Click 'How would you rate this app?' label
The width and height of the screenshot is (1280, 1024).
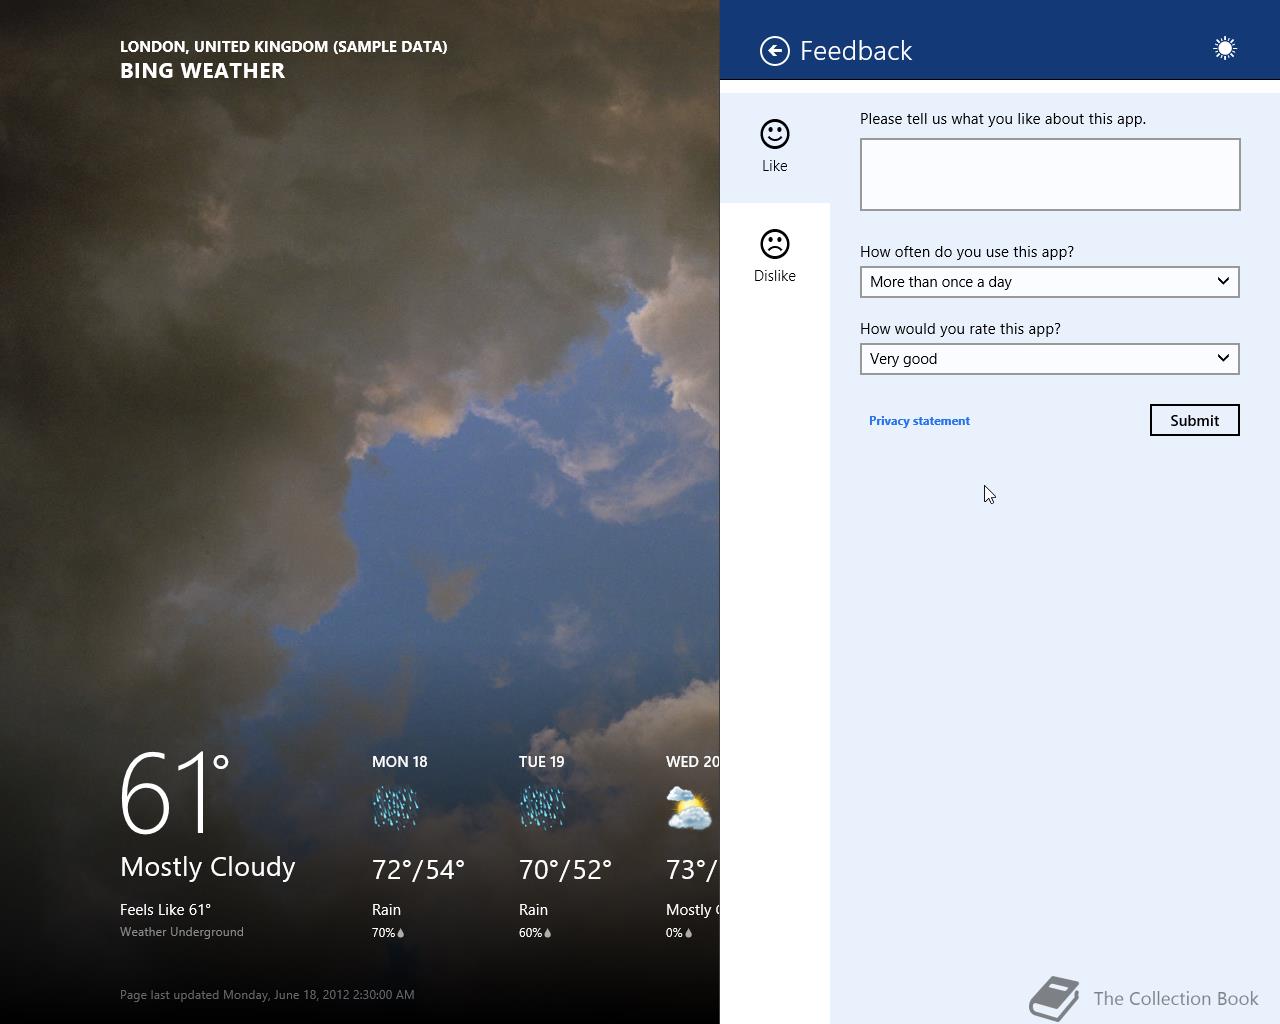tap(960, 329)
